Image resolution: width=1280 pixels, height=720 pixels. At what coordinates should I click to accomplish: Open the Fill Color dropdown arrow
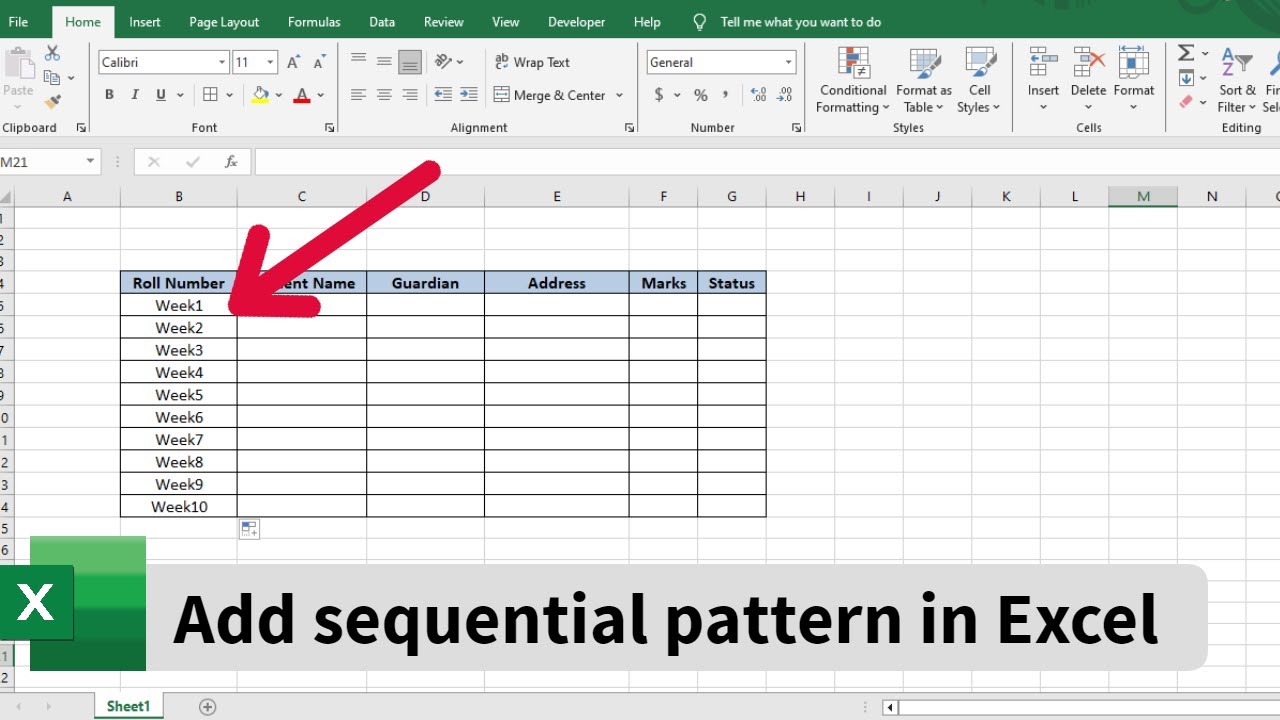(279, 96)
